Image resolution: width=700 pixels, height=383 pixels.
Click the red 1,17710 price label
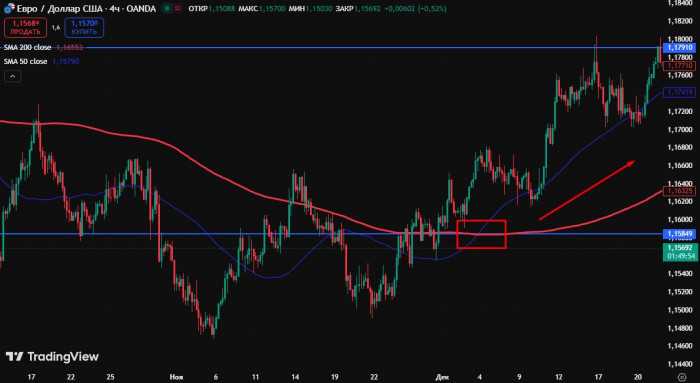(679, 66)
